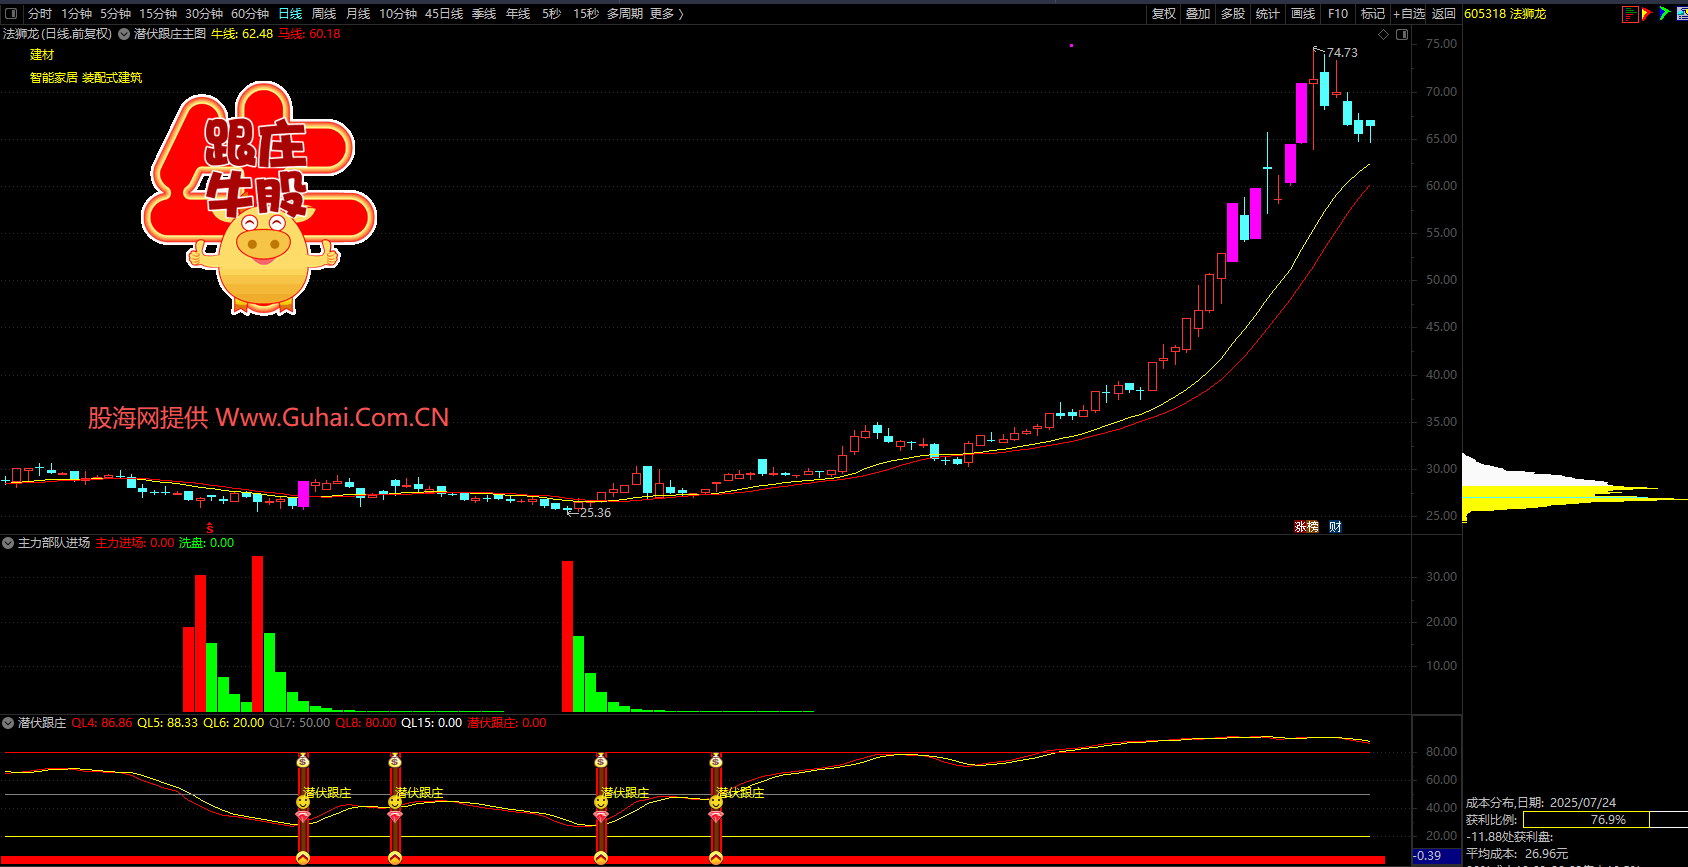Expand the 潜伏跟庄 sub-indicator menu
The image size is (1688, 867).
coord(8,723)
